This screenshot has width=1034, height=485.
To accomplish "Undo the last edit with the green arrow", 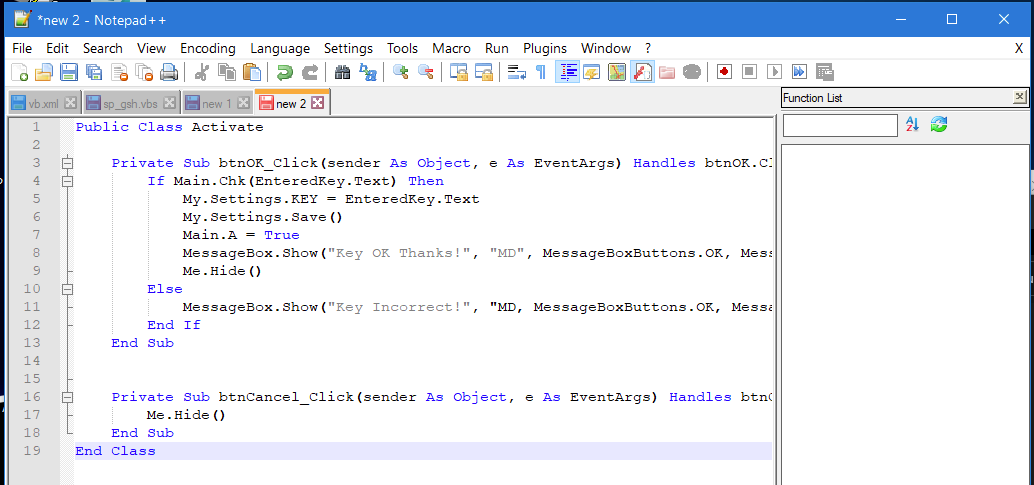I will pos(285,72).
